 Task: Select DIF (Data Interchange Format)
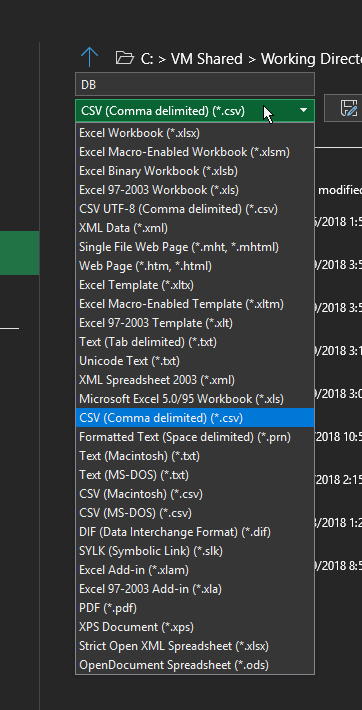pos(195,532)
